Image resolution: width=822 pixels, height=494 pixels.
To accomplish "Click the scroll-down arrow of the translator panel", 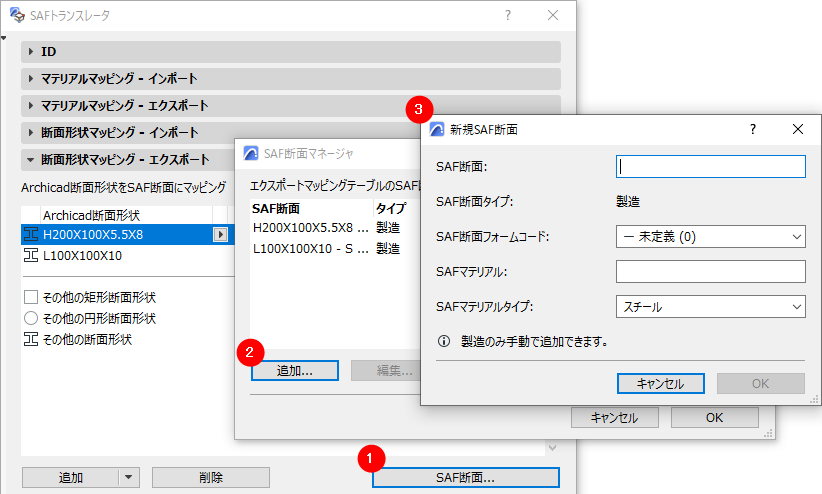I will pos(552,447).
